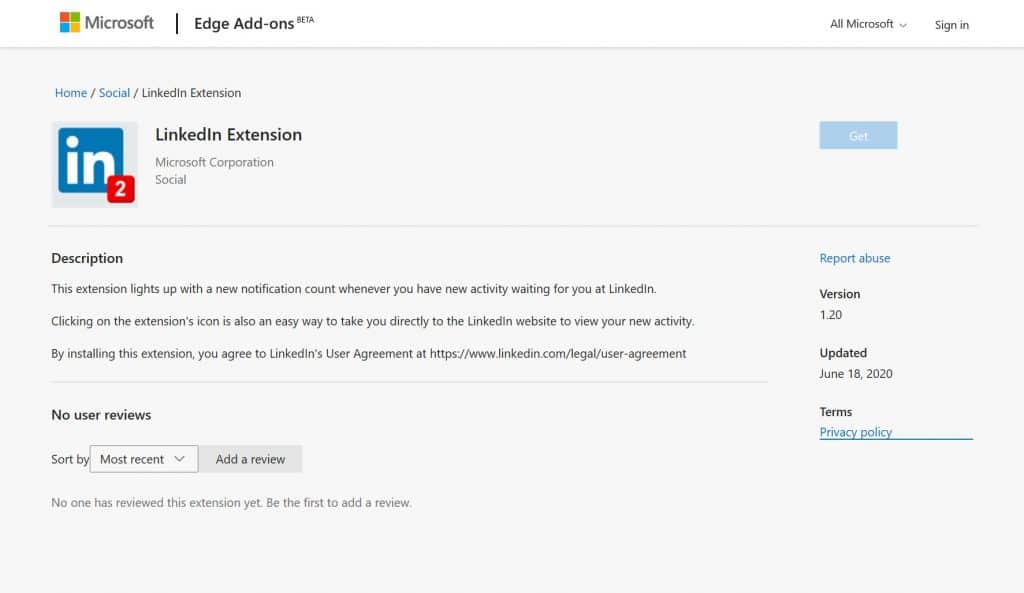Click the red notification badge showing 2

[x=120, y=189]
